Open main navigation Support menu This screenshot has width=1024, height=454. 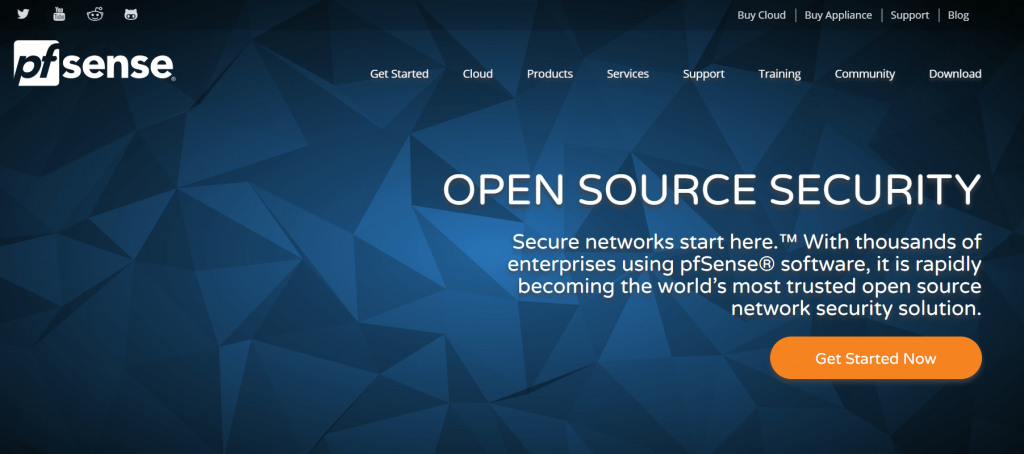tap(703, 74)
